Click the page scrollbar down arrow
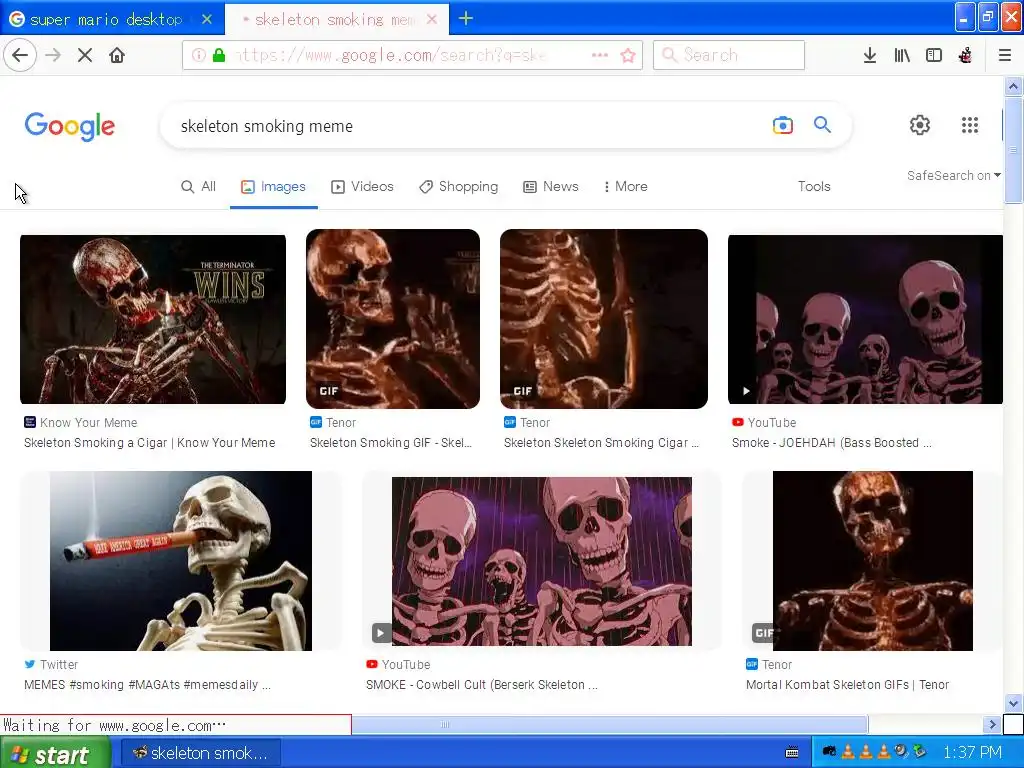The image size is (1024, 768). pos(1013,703)
